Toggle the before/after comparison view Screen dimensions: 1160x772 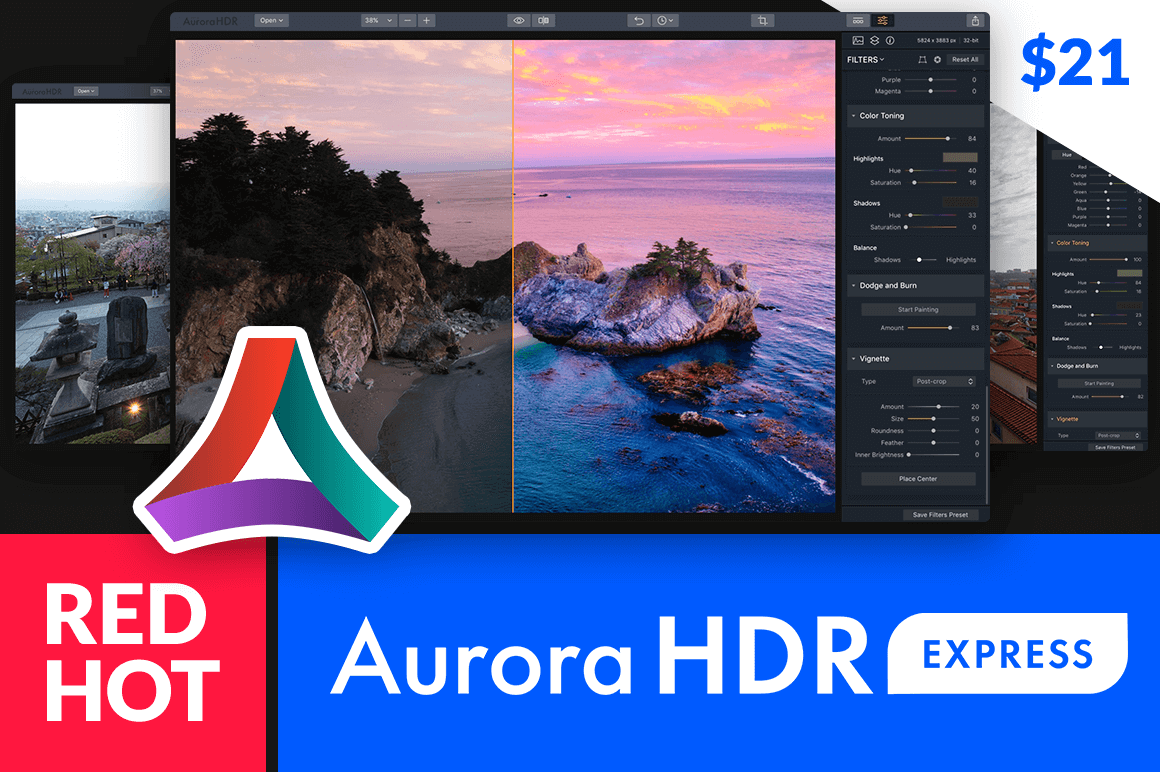click(541, 19)
